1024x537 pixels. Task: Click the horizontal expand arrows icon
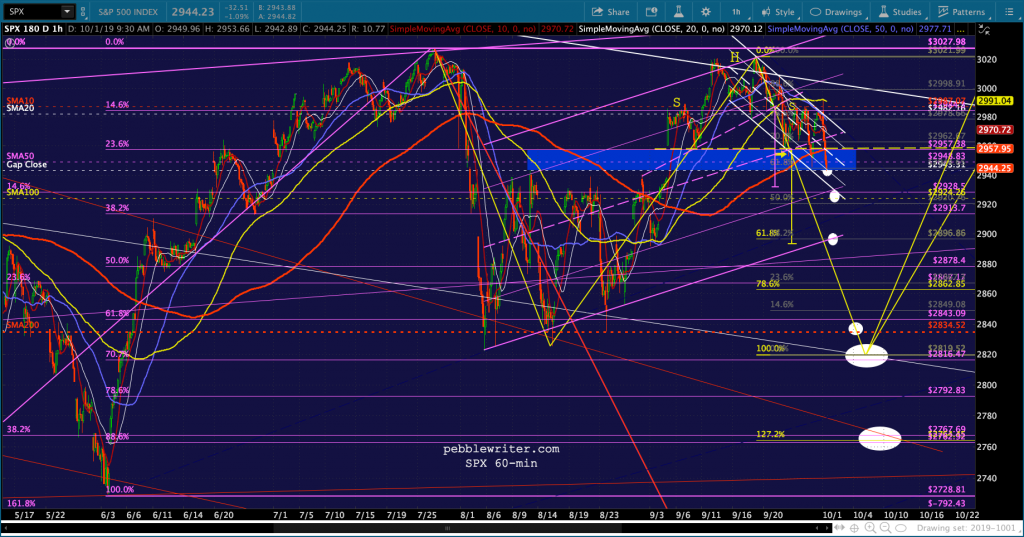842,528
